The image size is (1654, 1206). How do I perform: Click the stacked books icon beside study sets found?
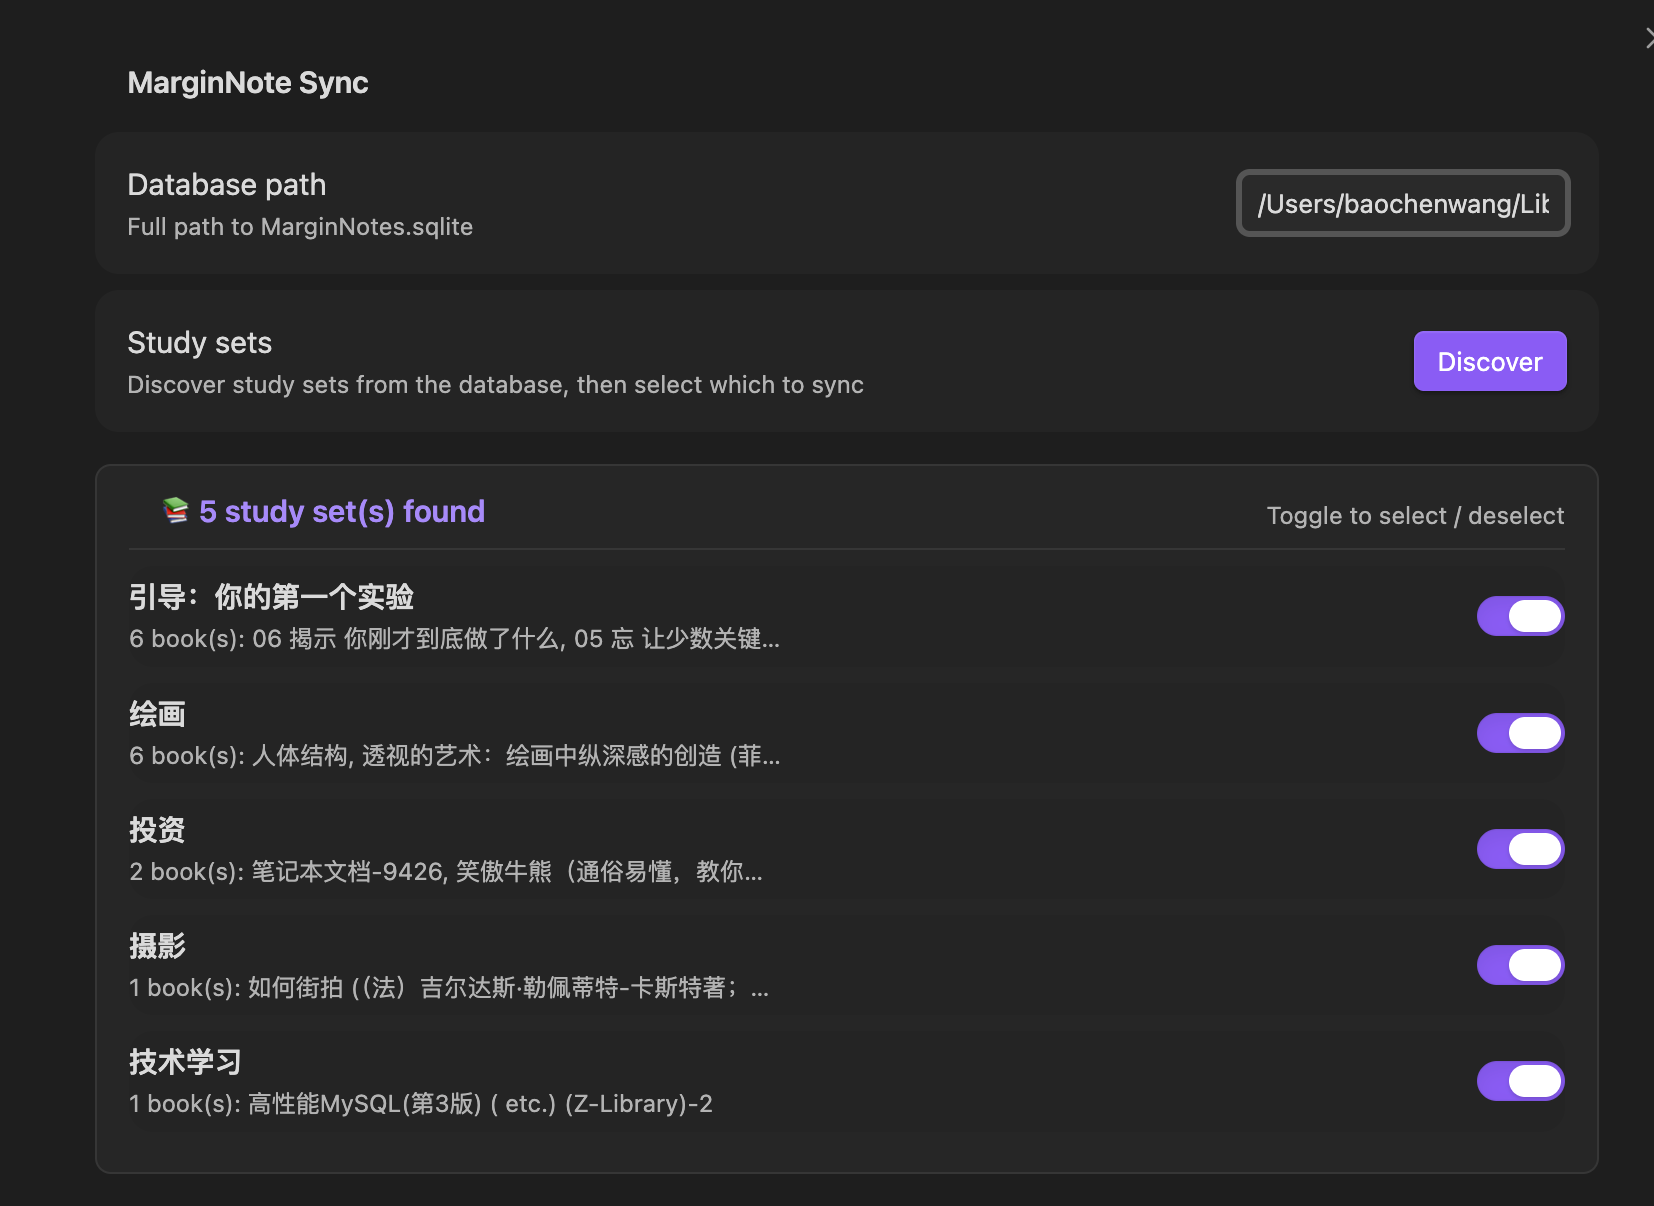click(x=176, y=511)
